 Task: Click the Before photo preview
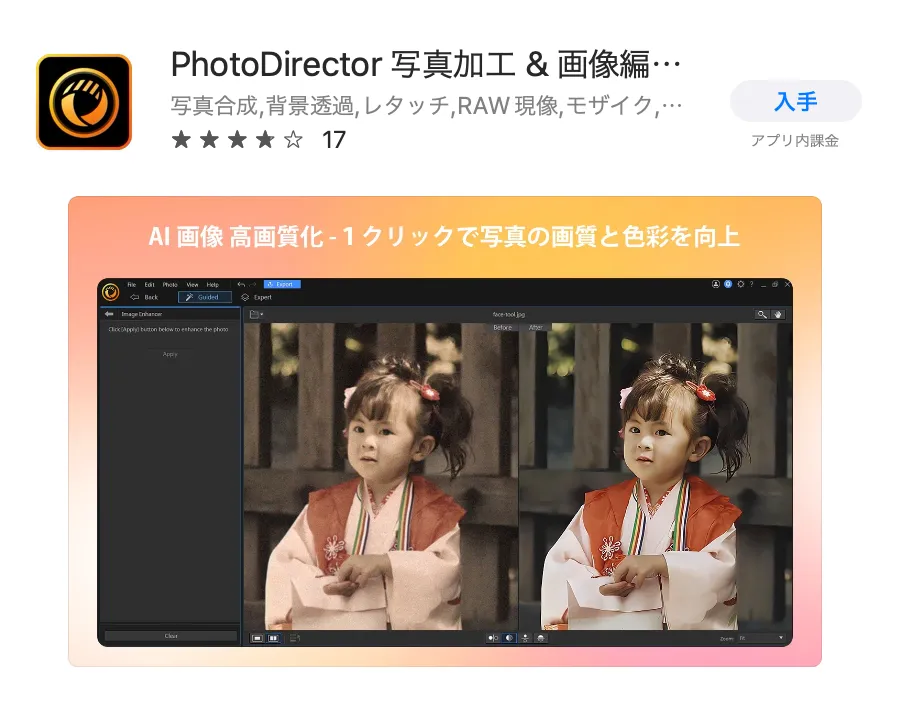pos(381,476)
